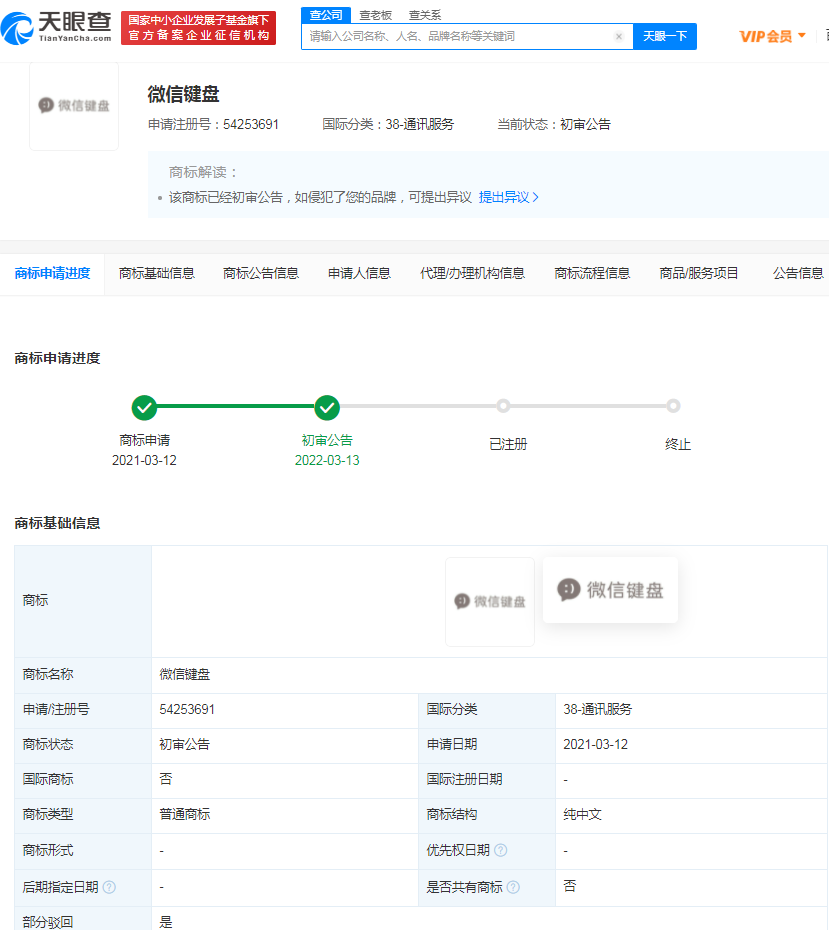Click the header 国际分类:38-通讯服务 text
The height and width of the screenshot is (930, 829).
388,125
